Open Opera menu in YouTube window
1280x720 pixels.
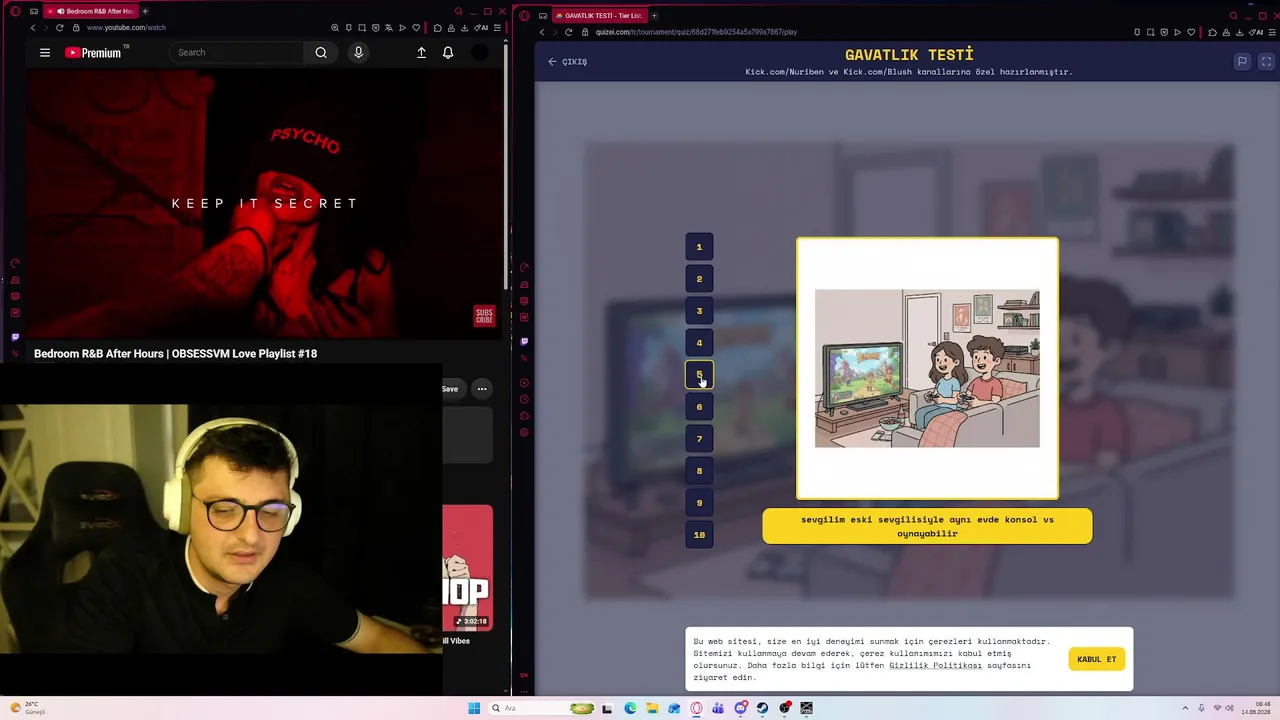14,11
